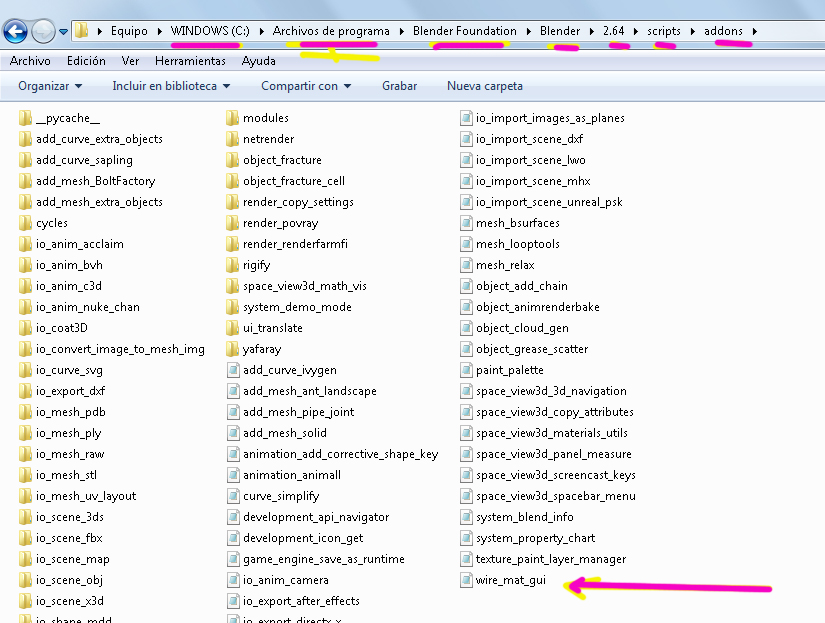This screenshot has width=825, height=623.
Task: Select the io_import_images_as_planes file icon
Action: coord(466,118)
